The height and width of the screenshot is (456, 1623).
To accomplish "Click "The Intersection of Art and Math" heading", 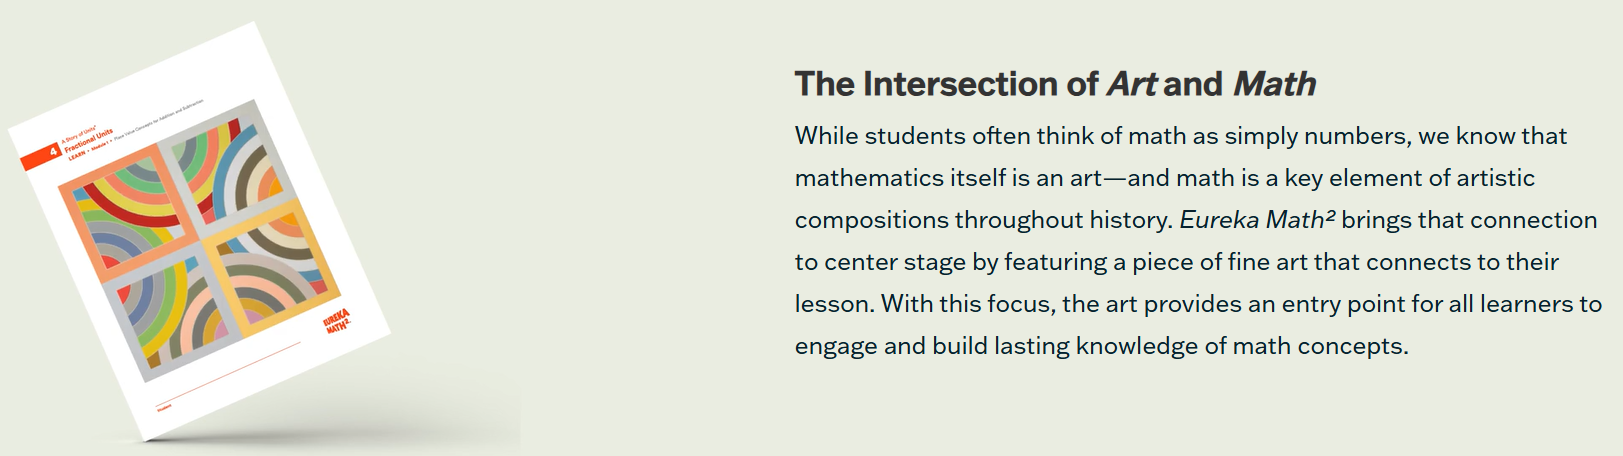I will pos(1055,84).
